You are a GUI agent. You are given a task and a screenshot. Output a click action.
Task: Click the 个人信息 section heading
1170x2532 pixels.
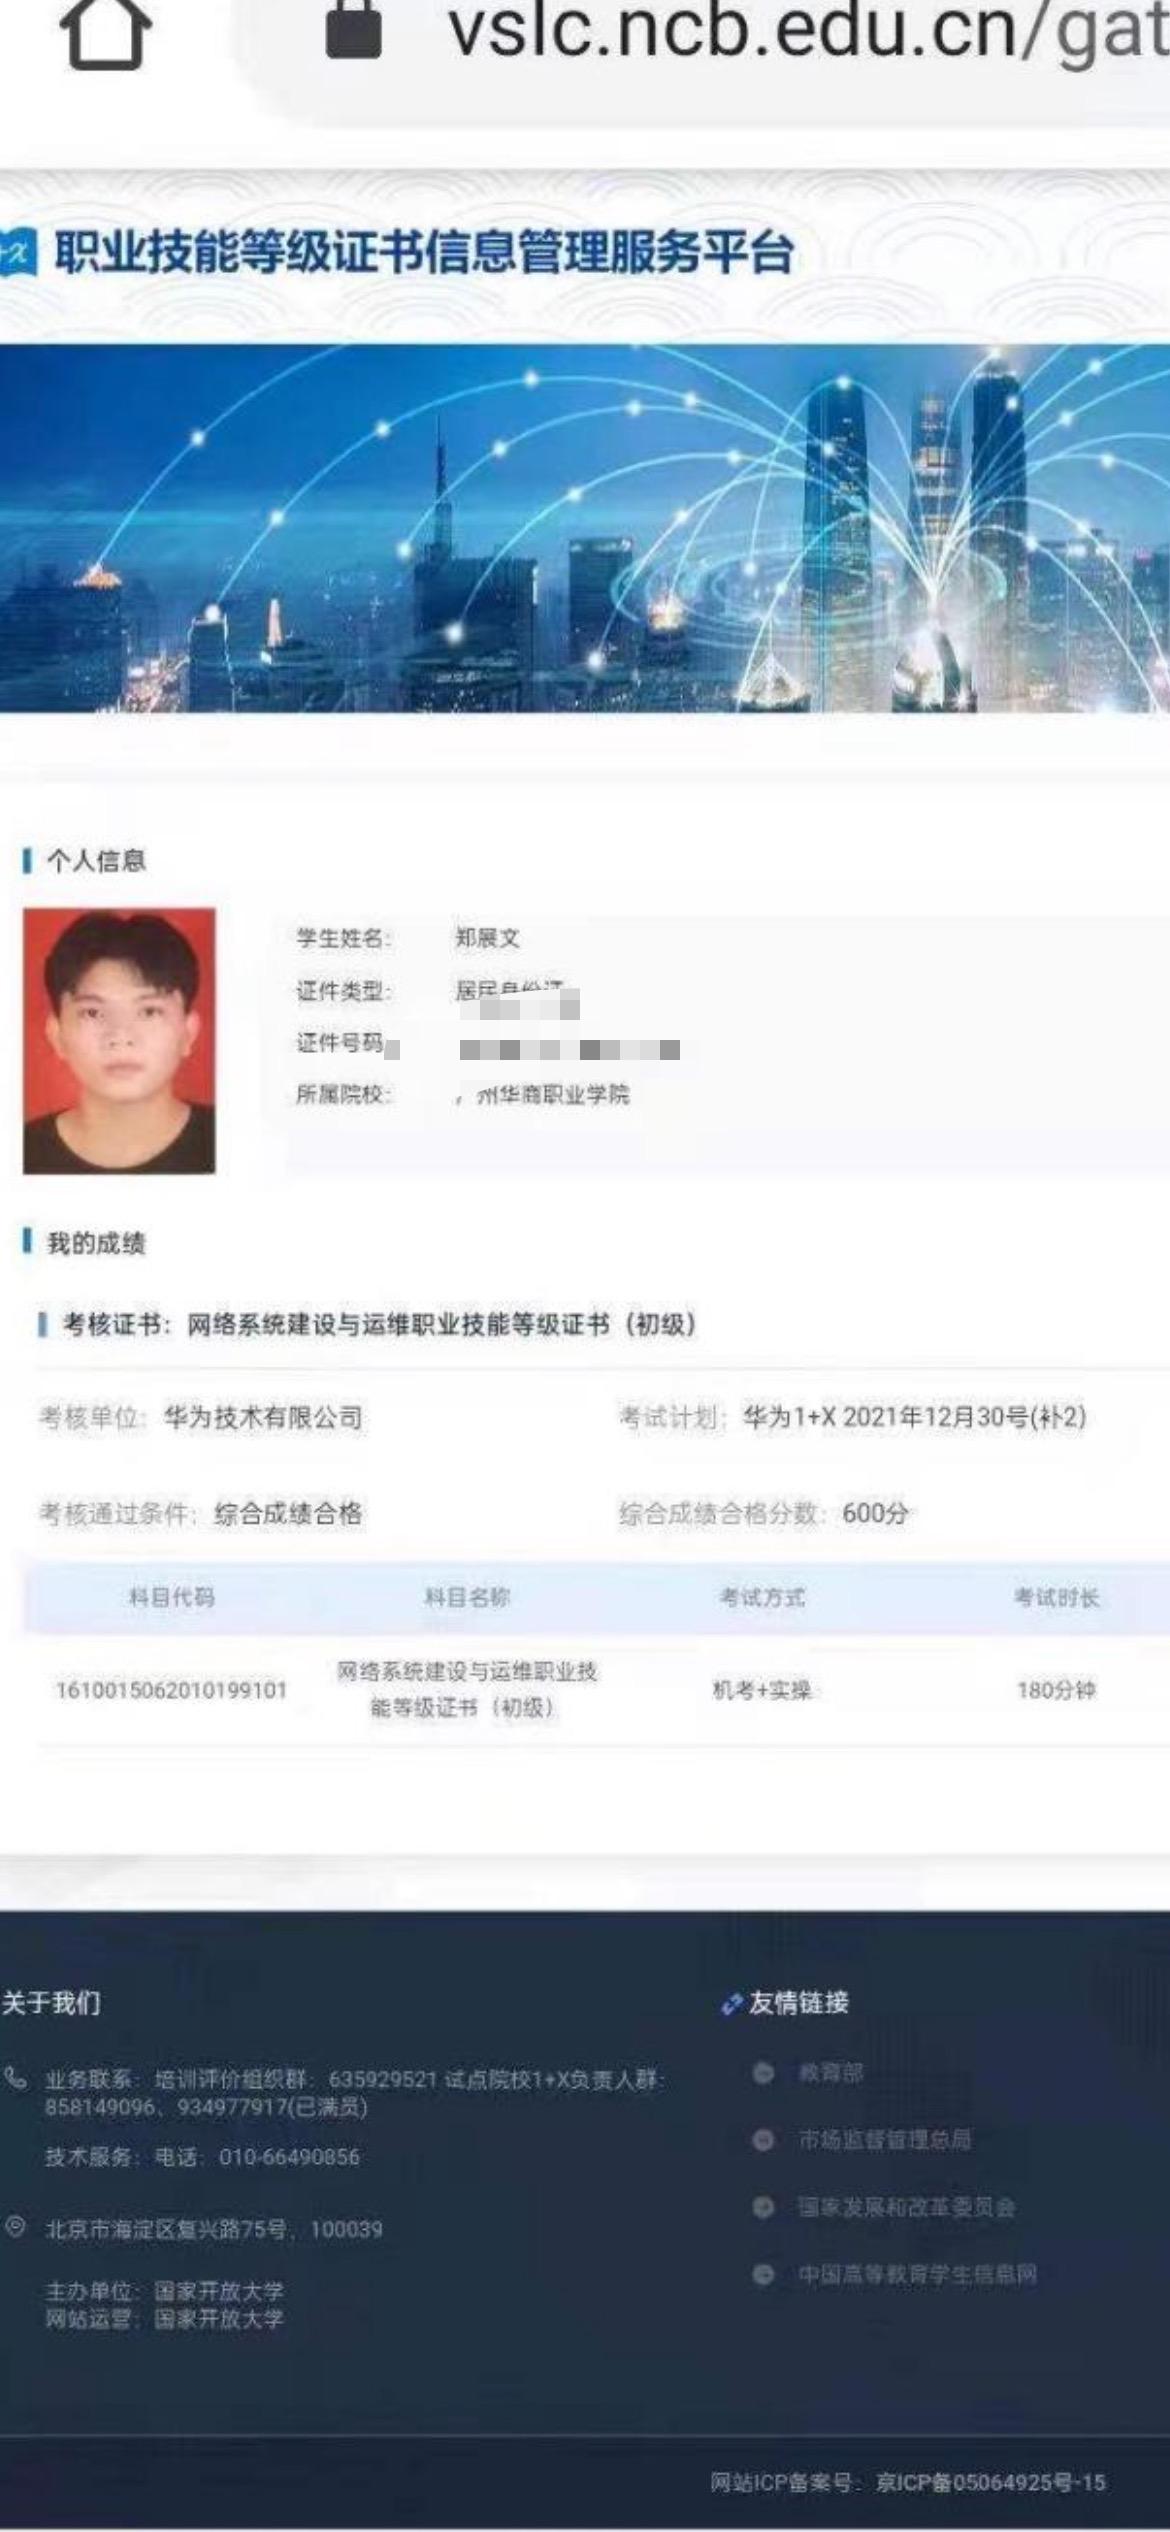point(96,861)
